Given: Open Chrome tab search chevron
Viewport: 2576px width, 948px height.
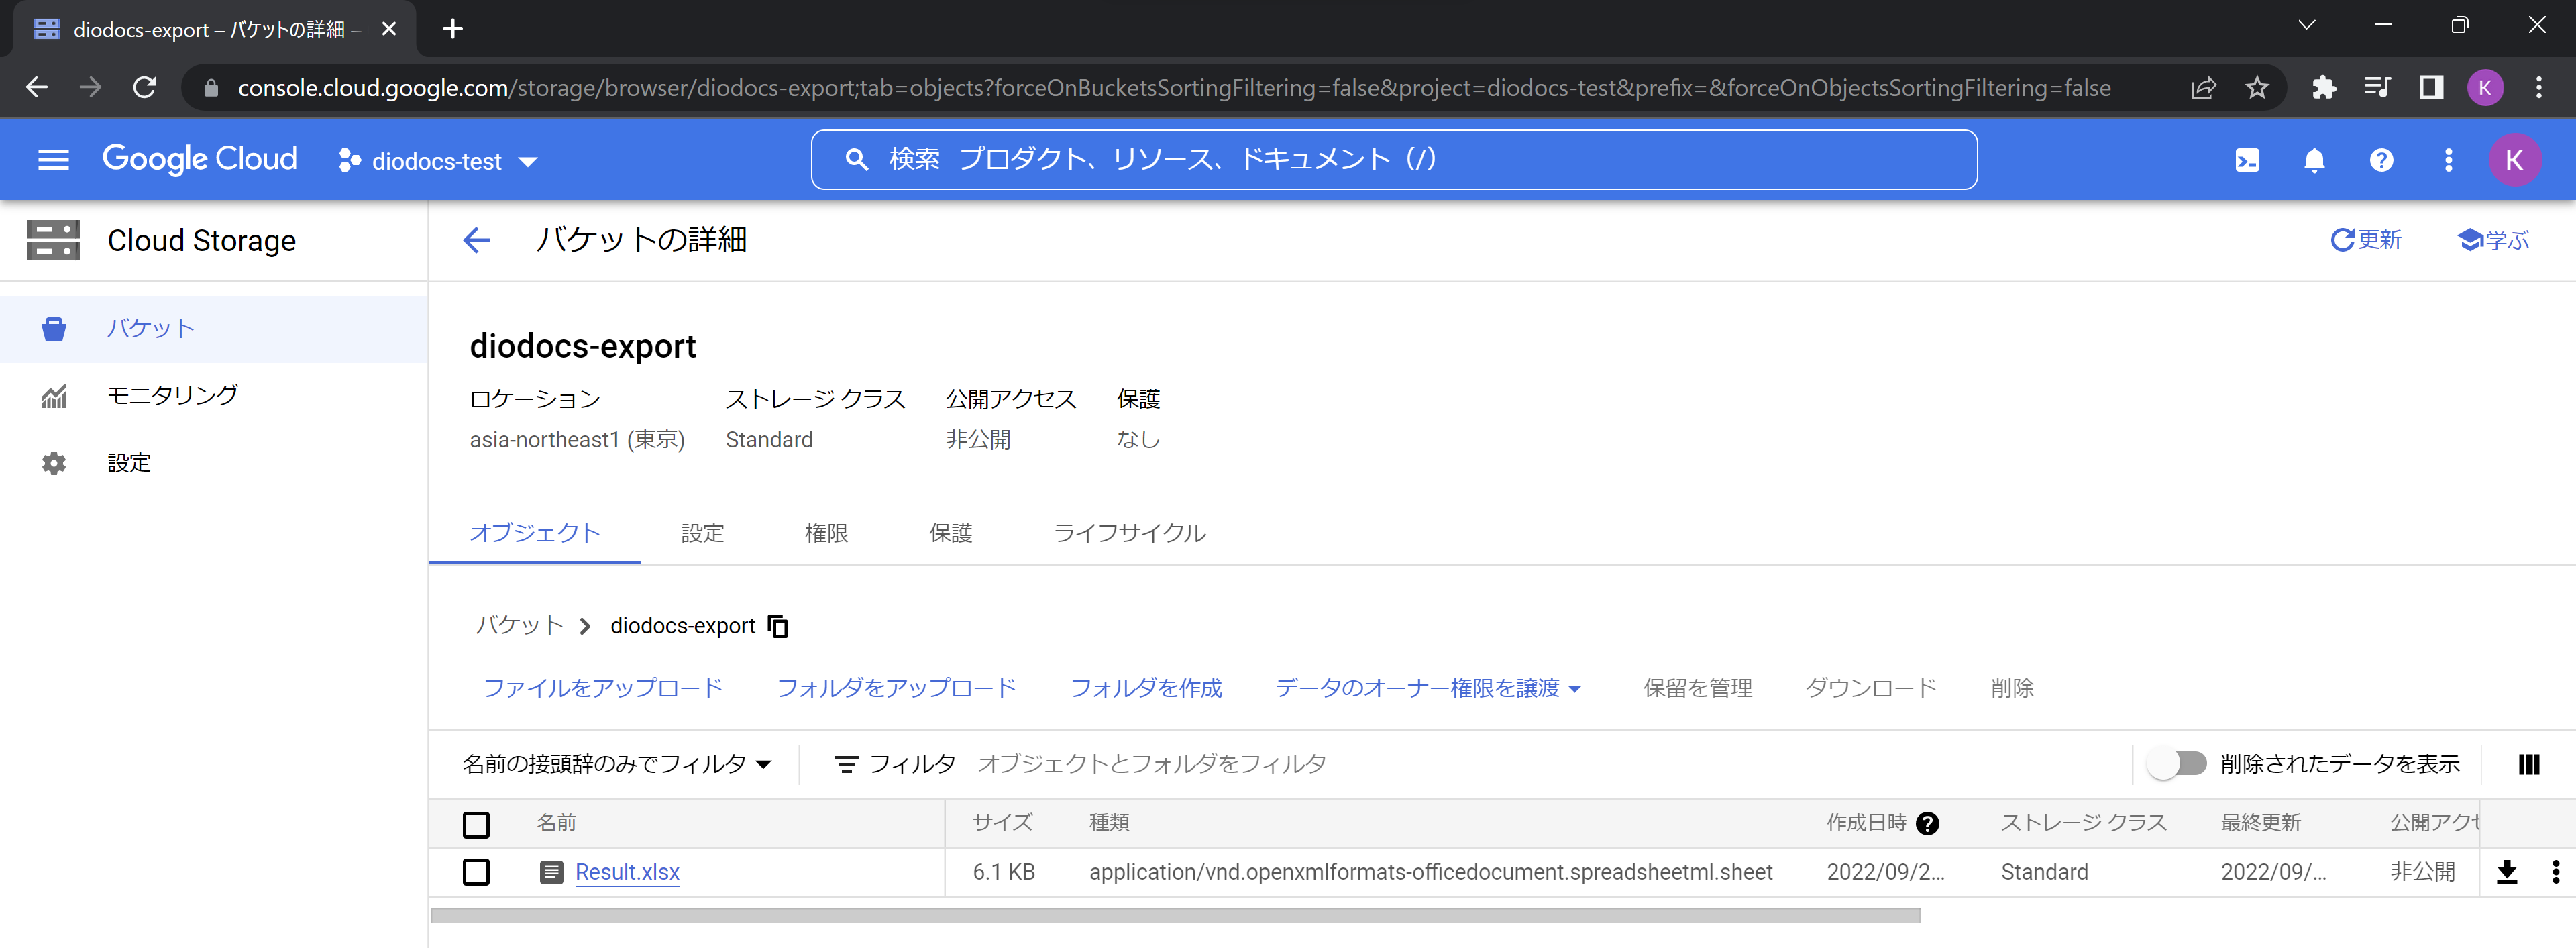Looking at the screenshot, I should 2306,26.
